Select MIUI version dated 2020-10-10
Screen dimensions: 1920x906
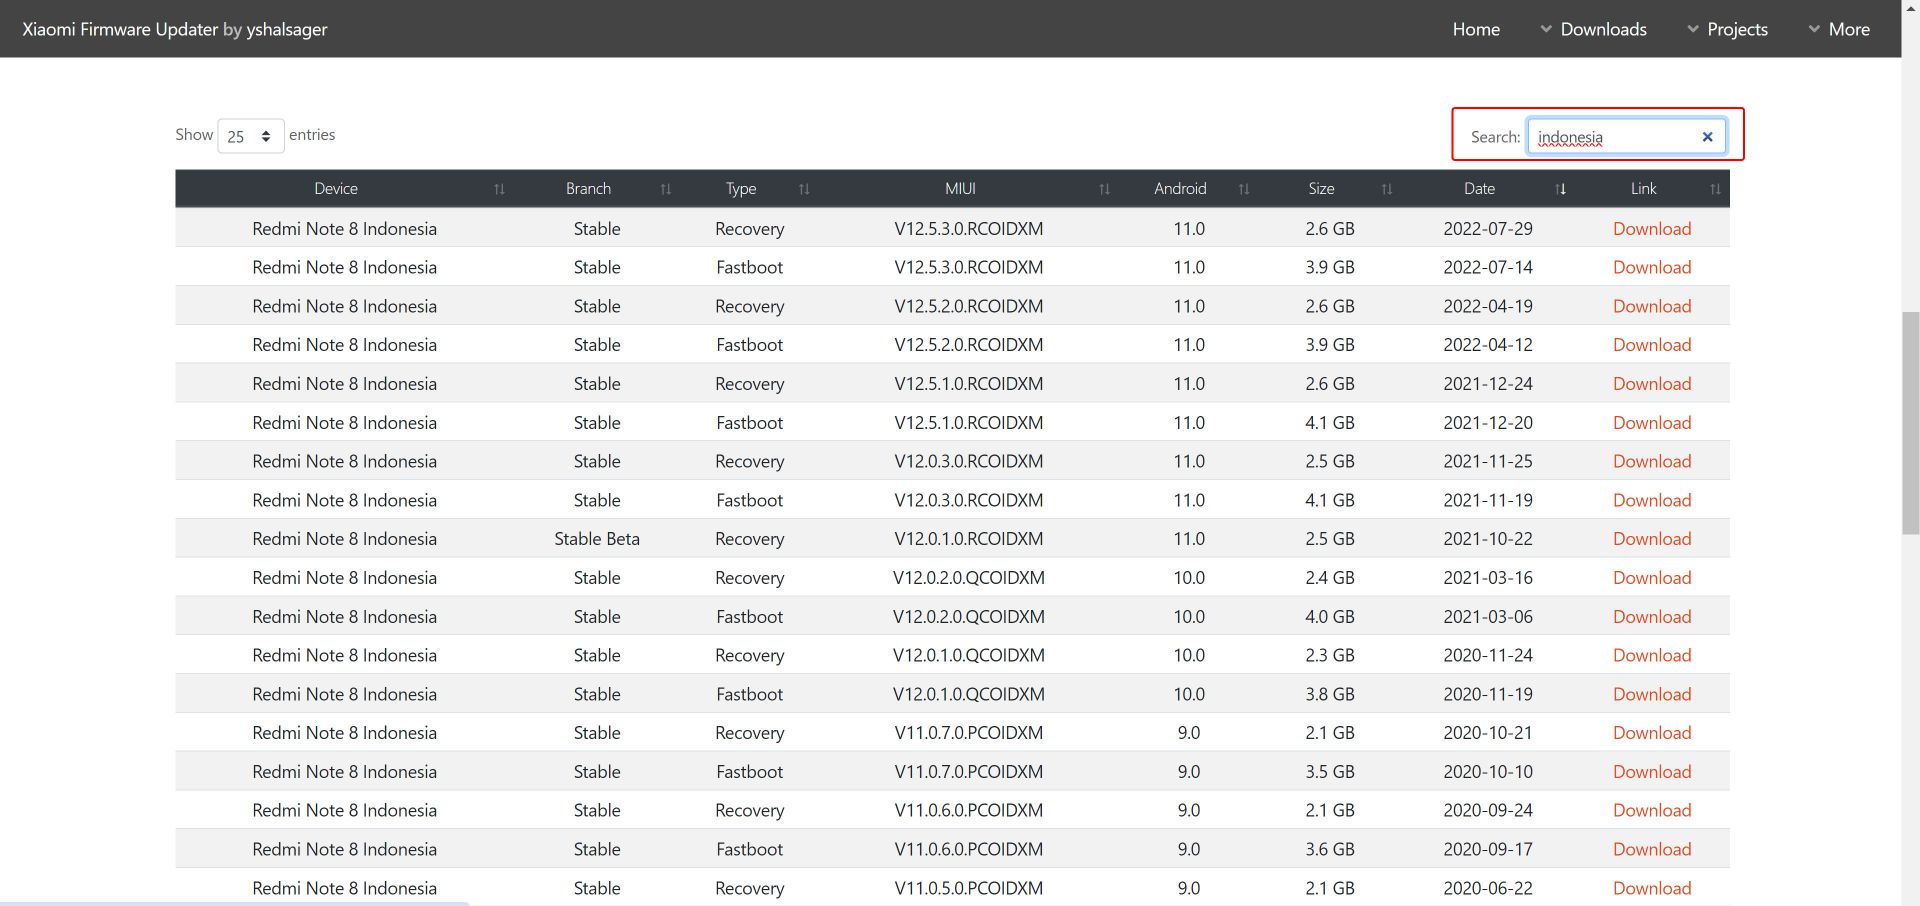(968, 772)
